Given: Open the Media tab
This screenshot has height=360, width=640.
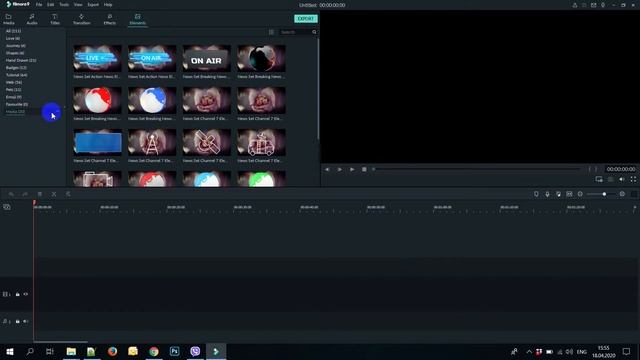Looking at the screenshot, I should click(9, 19).
